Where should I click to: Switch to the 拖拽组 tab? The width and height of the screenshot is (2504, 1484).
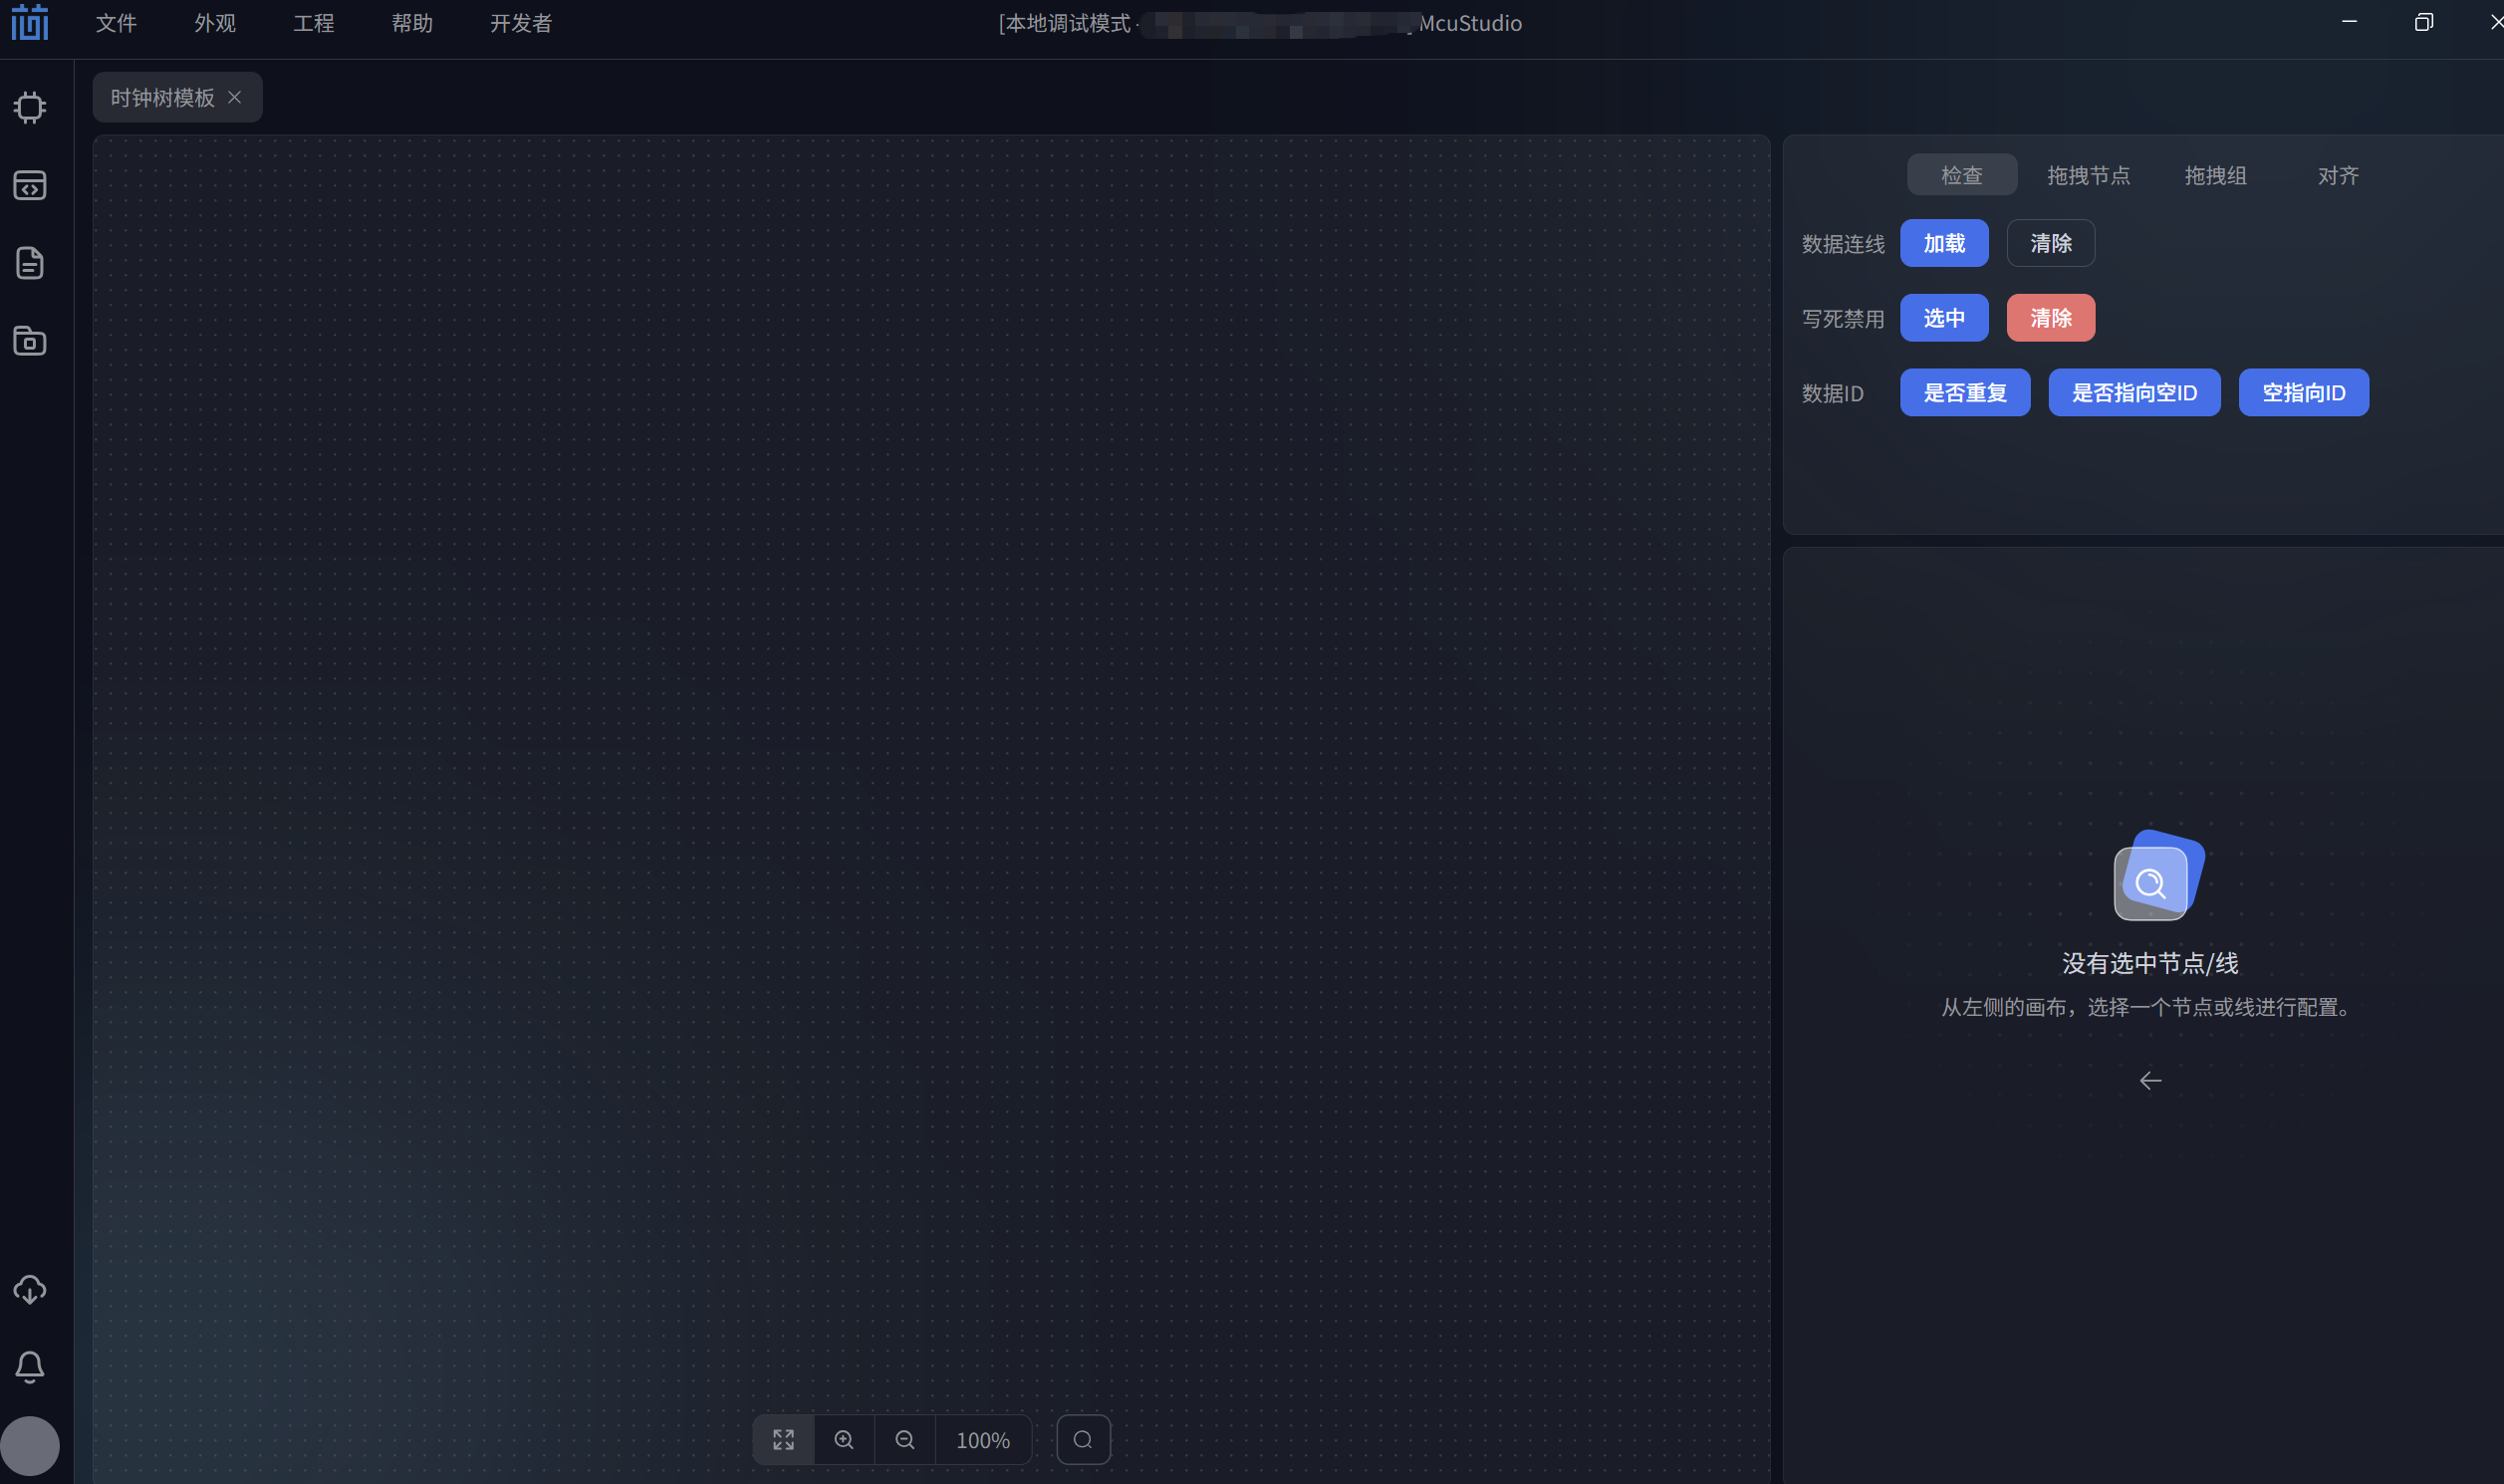pyautogui.click(x=2215, y=175)
